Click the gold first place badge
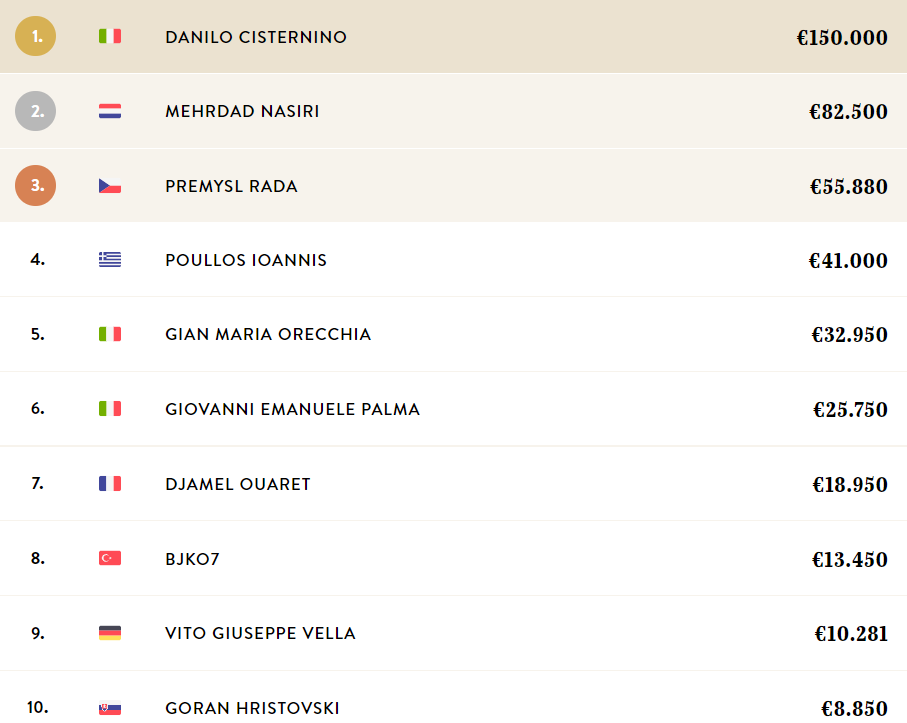The image size is (907, 723). click(x=35, y=36)
